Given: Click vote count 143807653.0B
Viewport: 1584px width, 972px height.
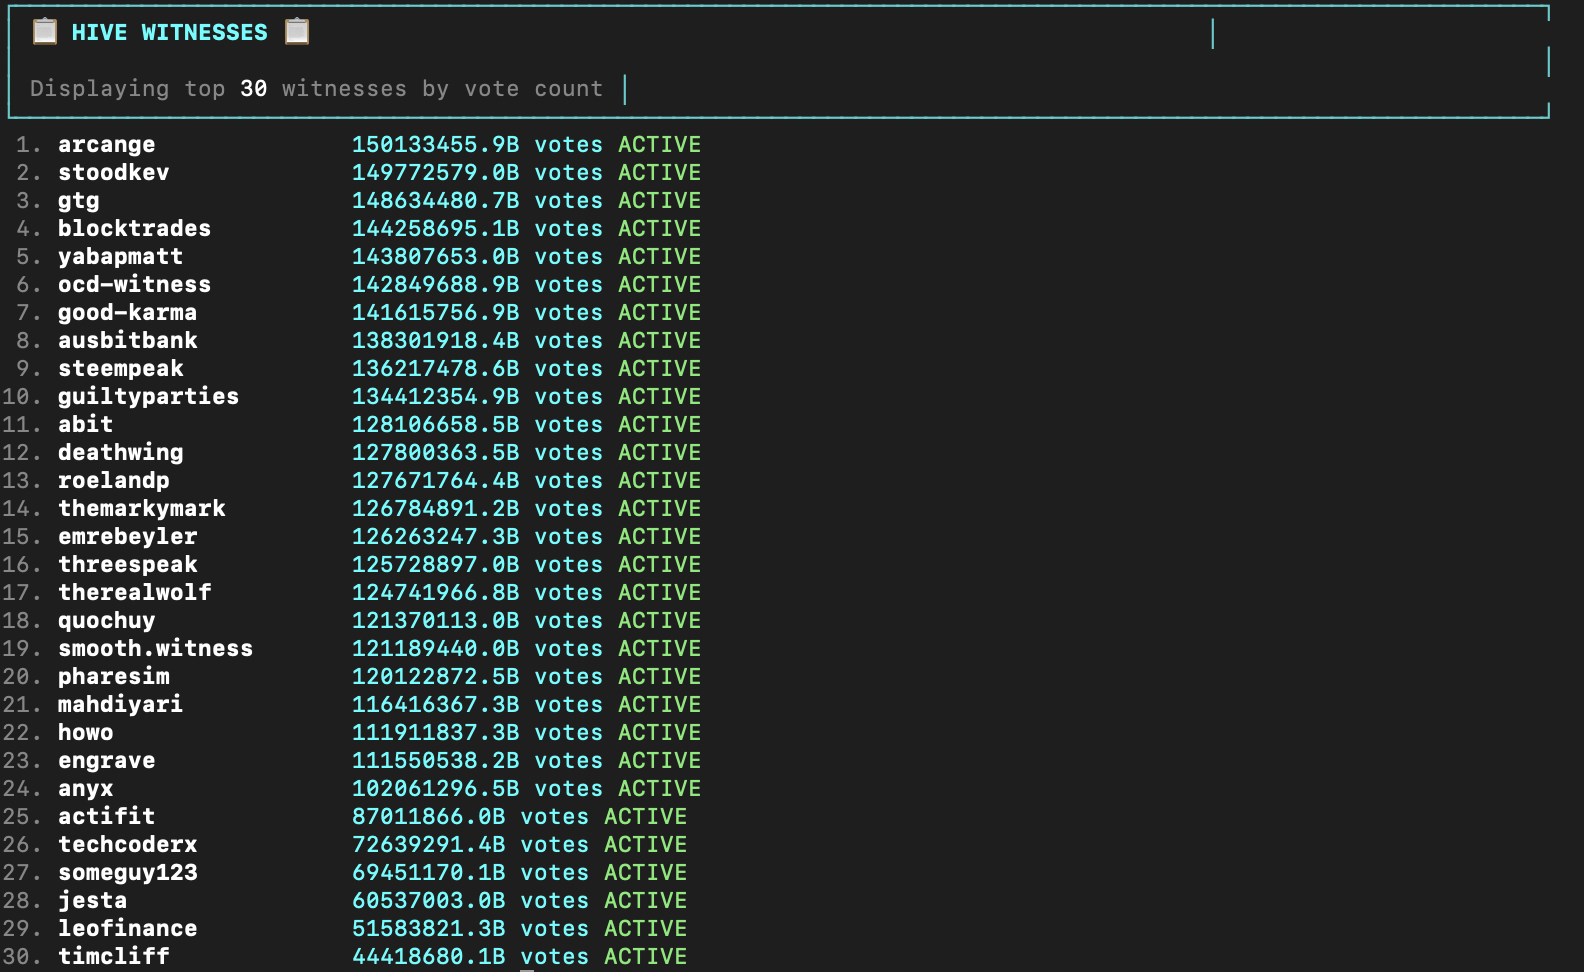Looking at the screenshot, I should pos(436,257).
